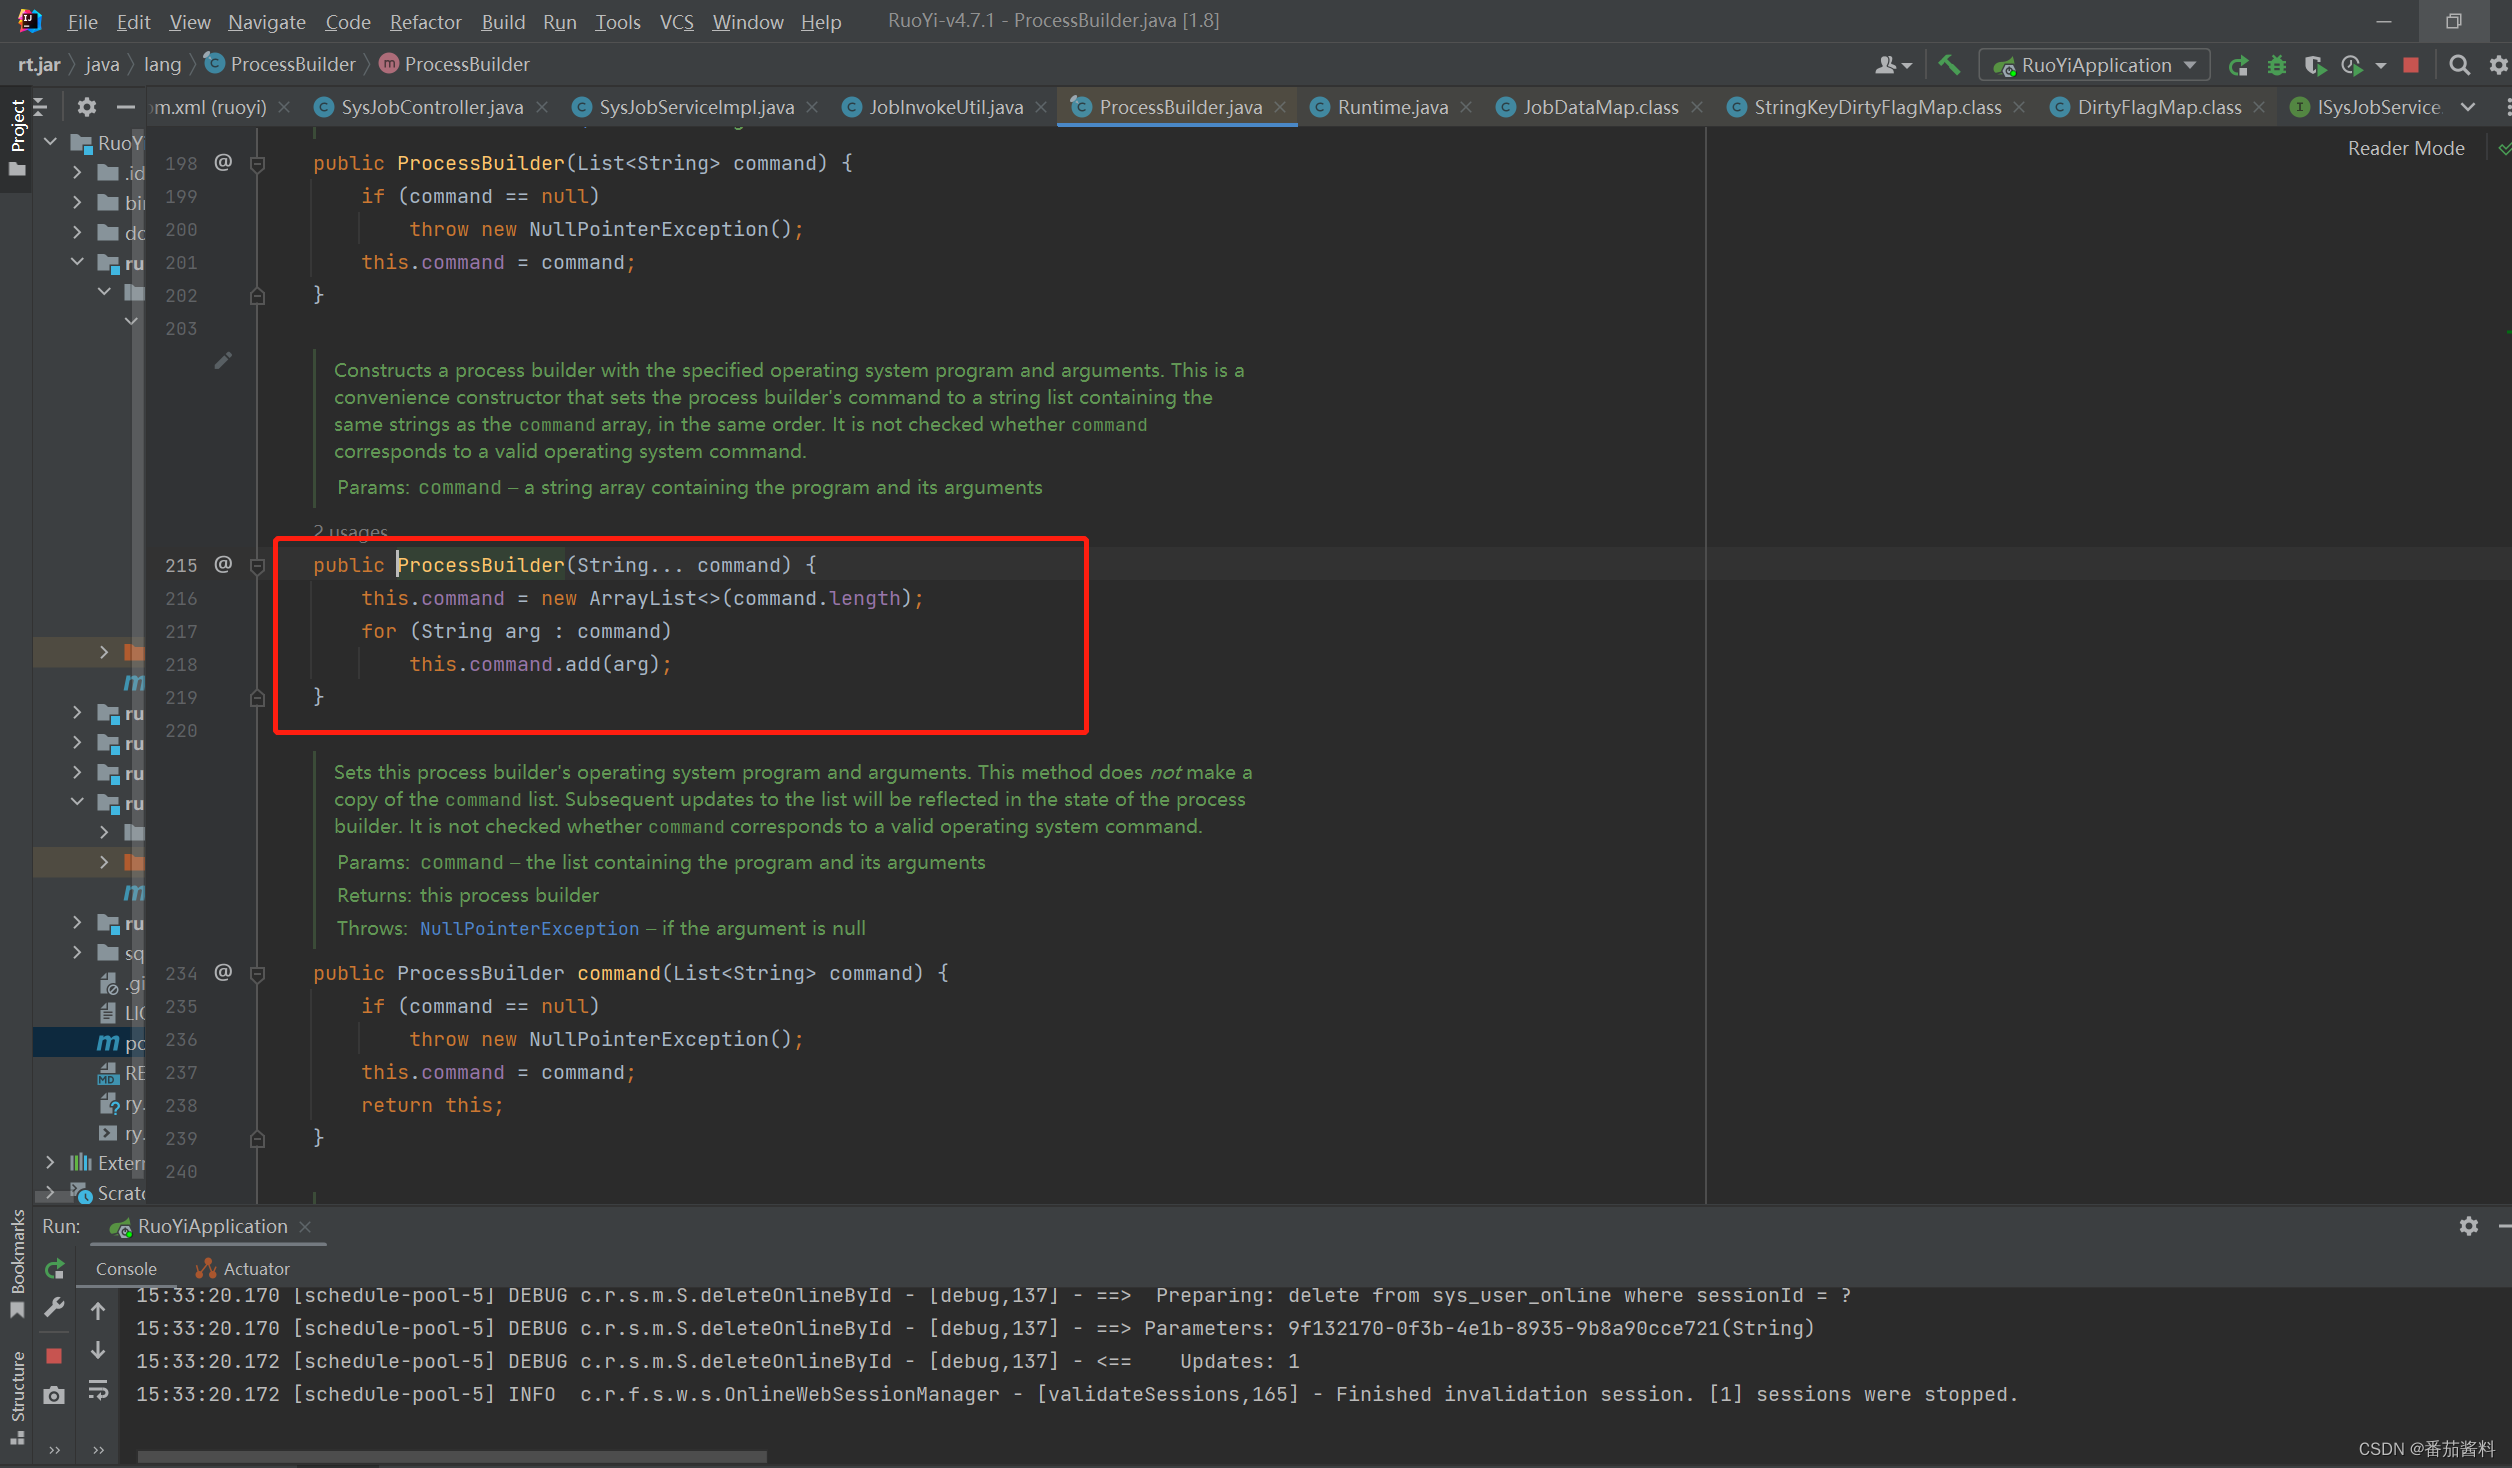Open the code-with-me user icon menu
The width and height of the screenshot is (2512, 1468).
pyautogui.click(x=1892, y=66)
